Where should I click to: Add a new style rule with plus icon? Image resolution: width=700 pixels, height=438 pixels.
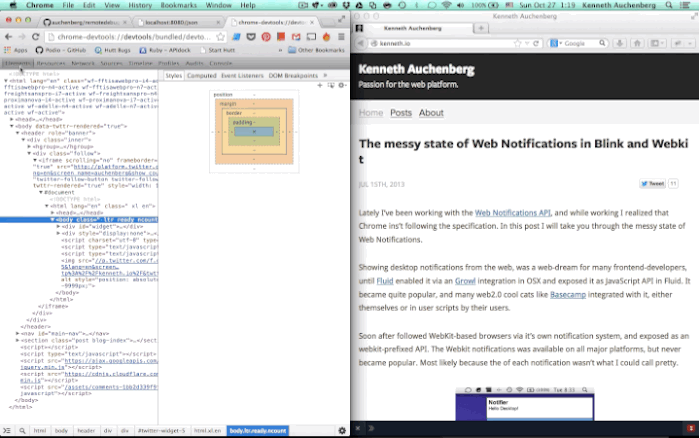(x=320, y=85)
